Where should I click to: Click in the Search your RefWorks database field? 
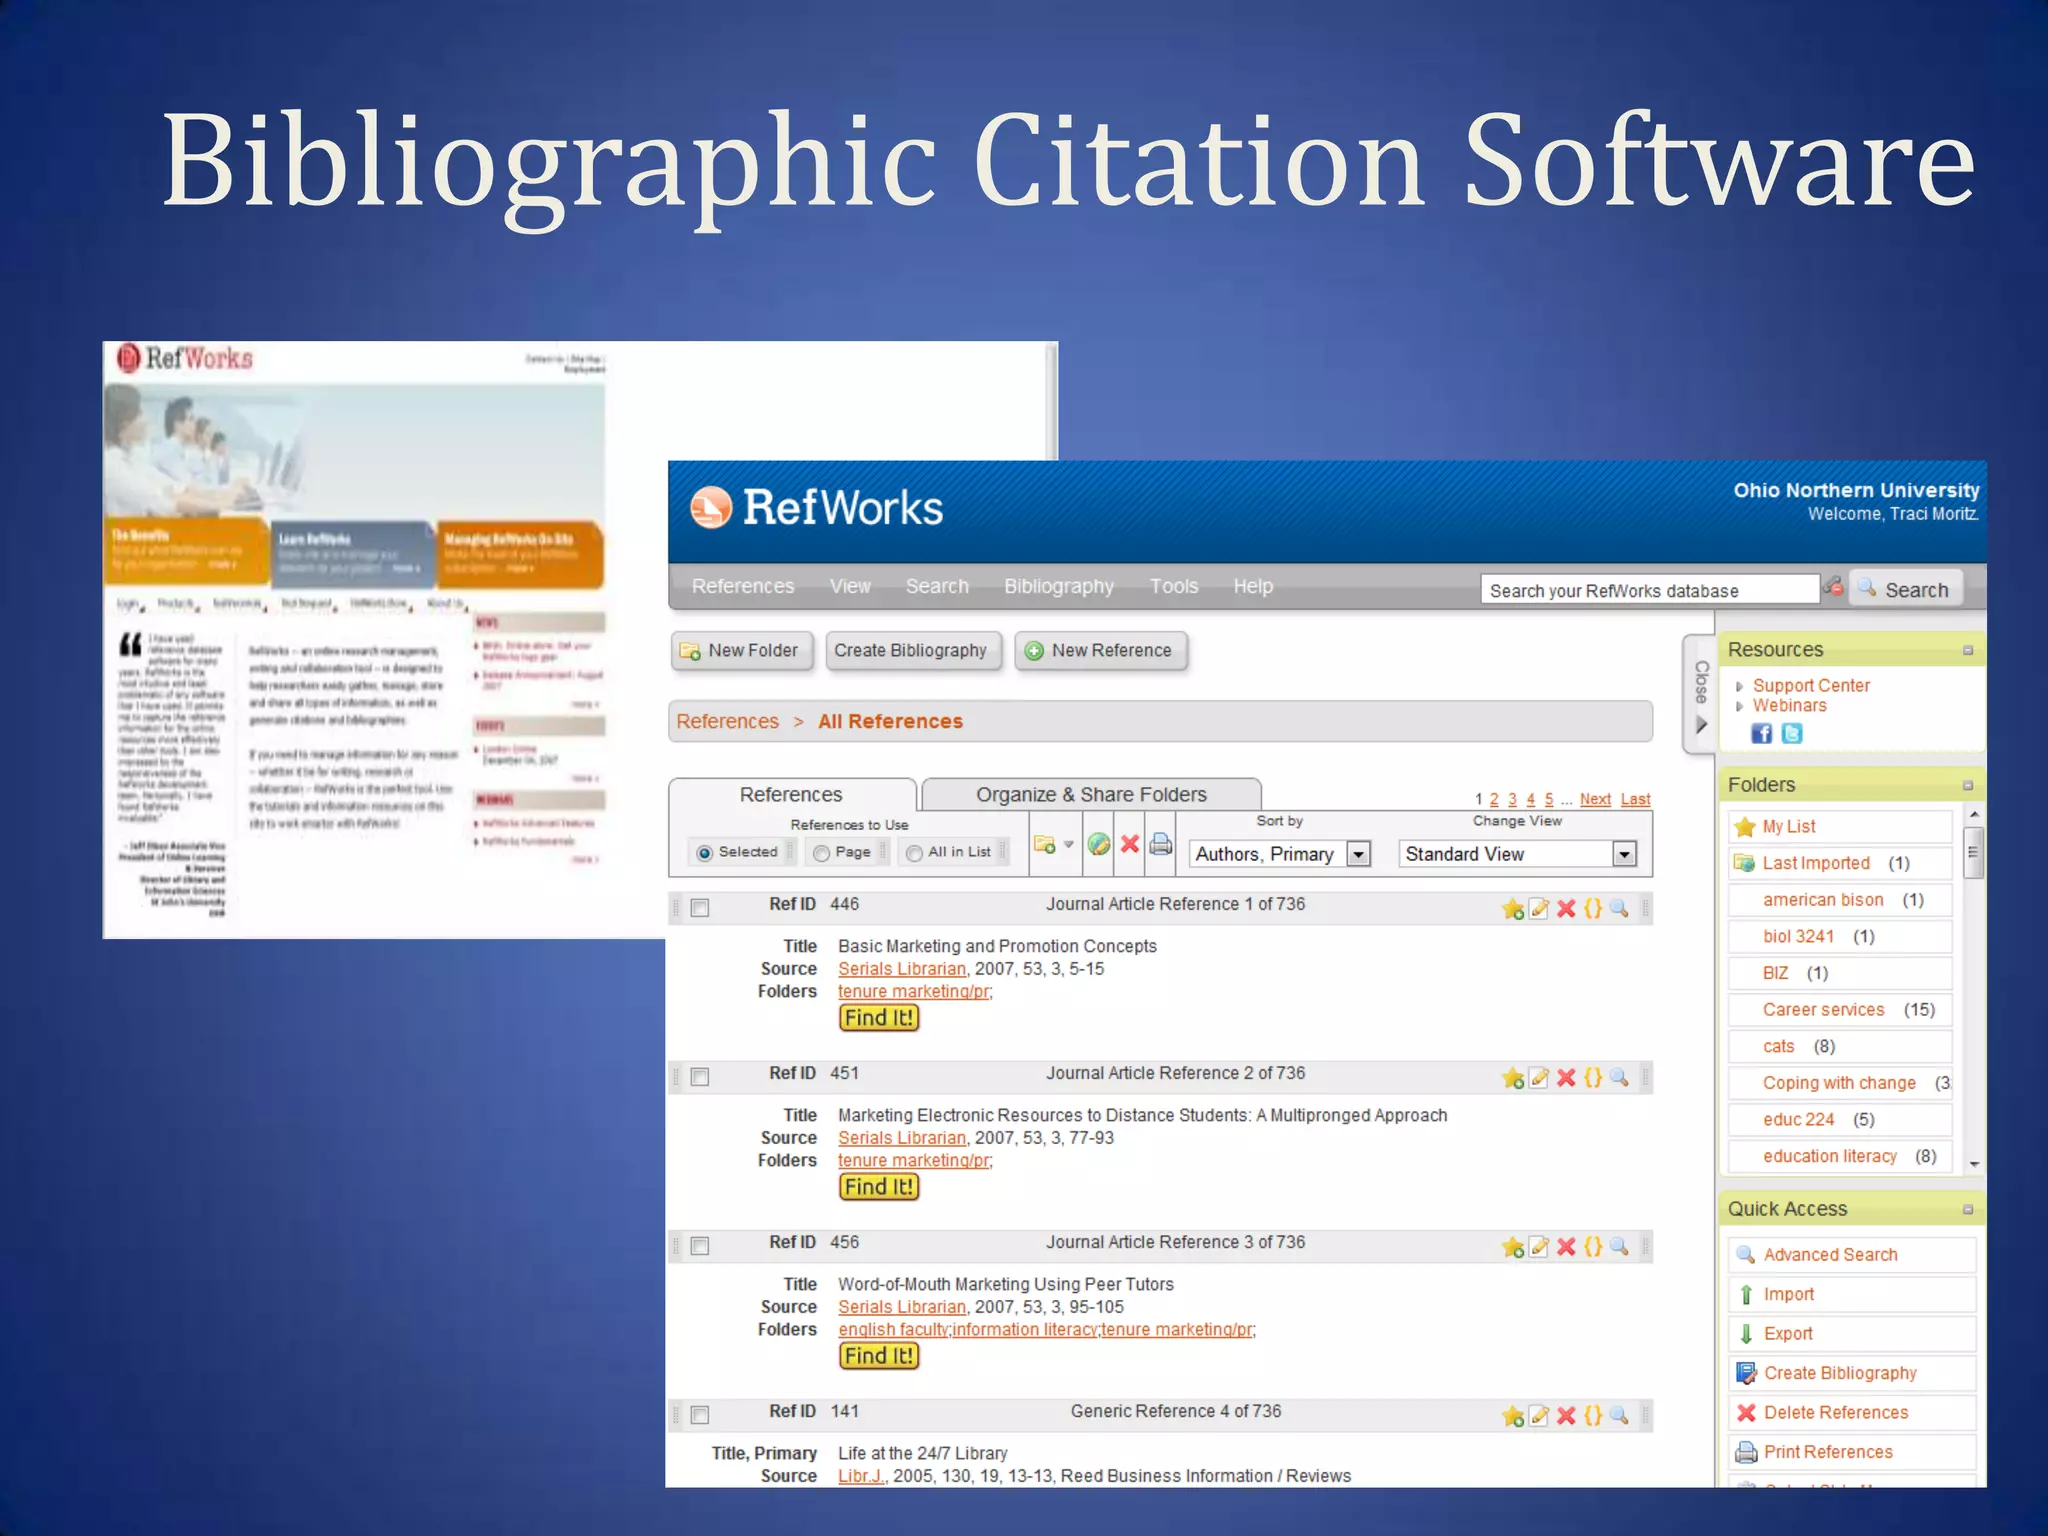pos(1650,590)
